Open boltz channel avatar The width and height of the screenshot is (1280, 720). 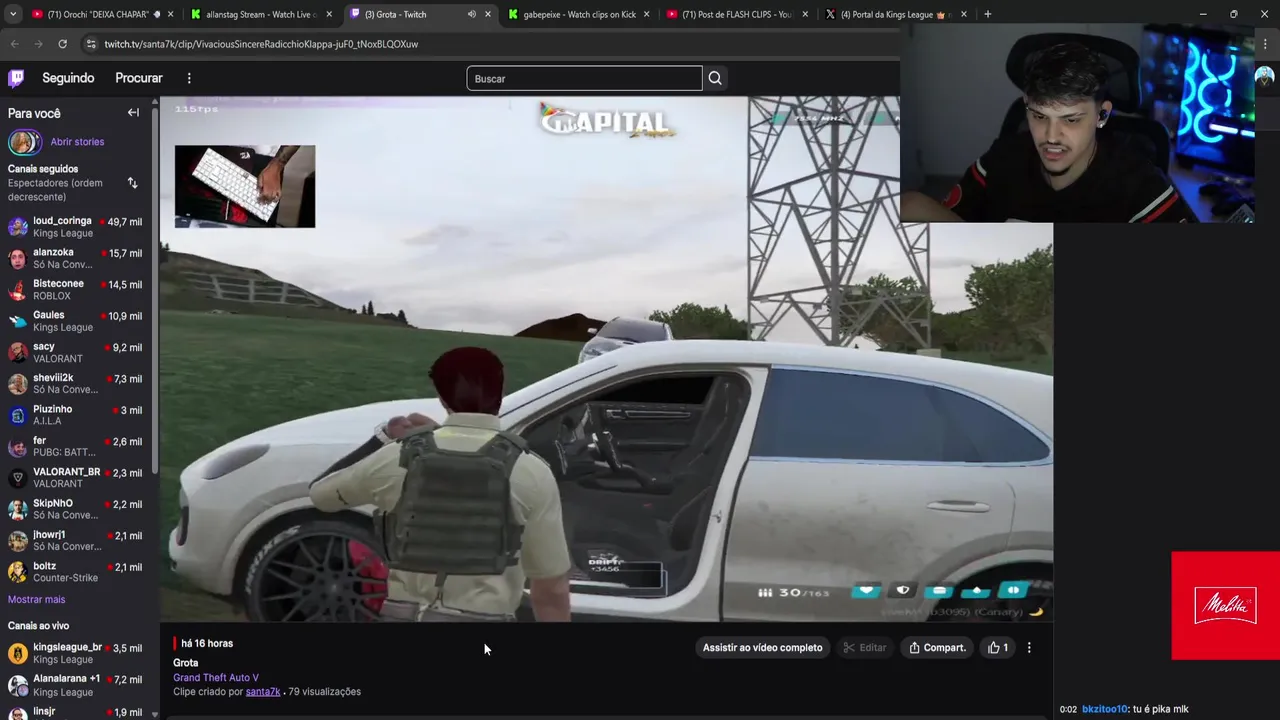[x=18, y=572]
